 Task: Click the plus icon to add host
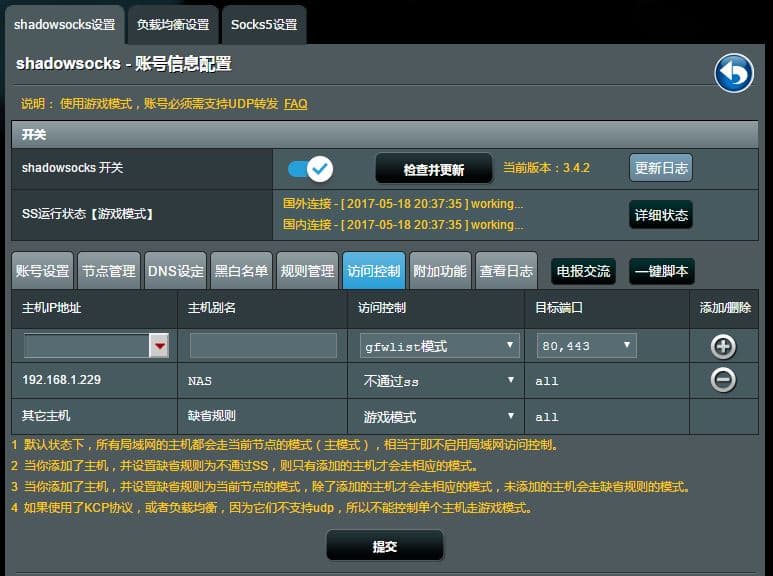click(722, 347)
